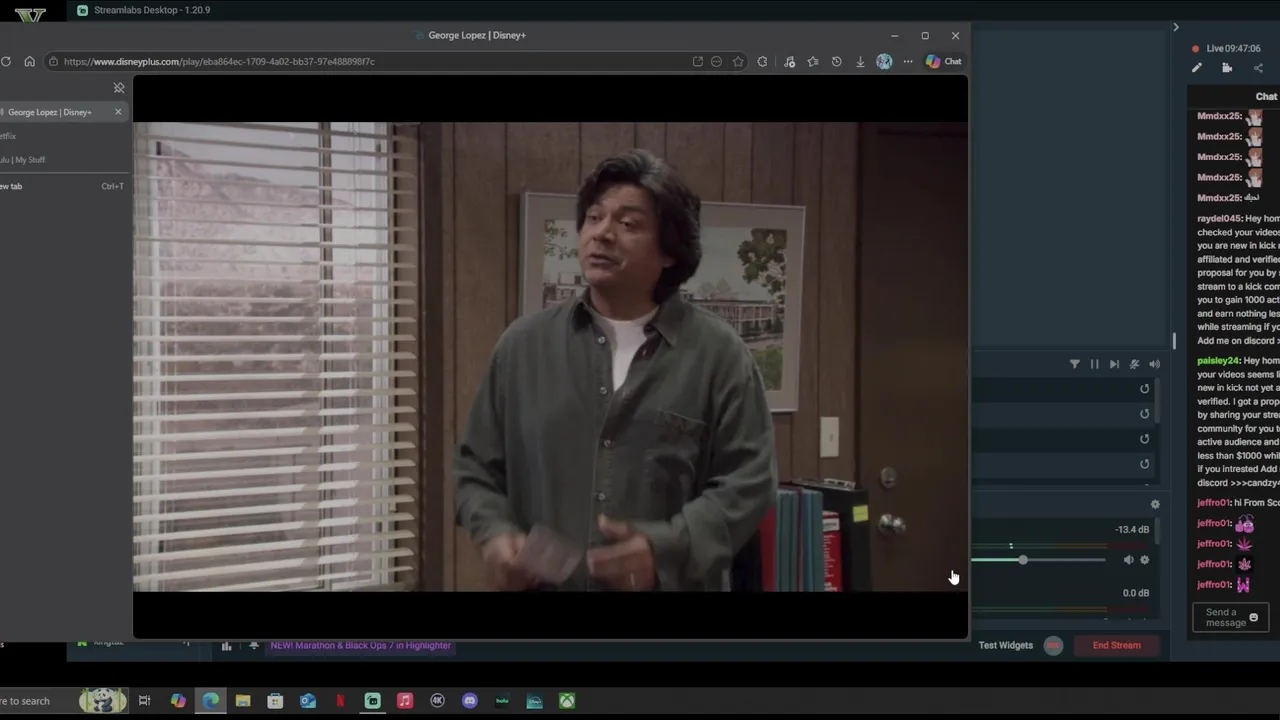Click the End Stream button
Image resolution: width=1280 pixels, height=720 pixels.
click(1117, 645)
